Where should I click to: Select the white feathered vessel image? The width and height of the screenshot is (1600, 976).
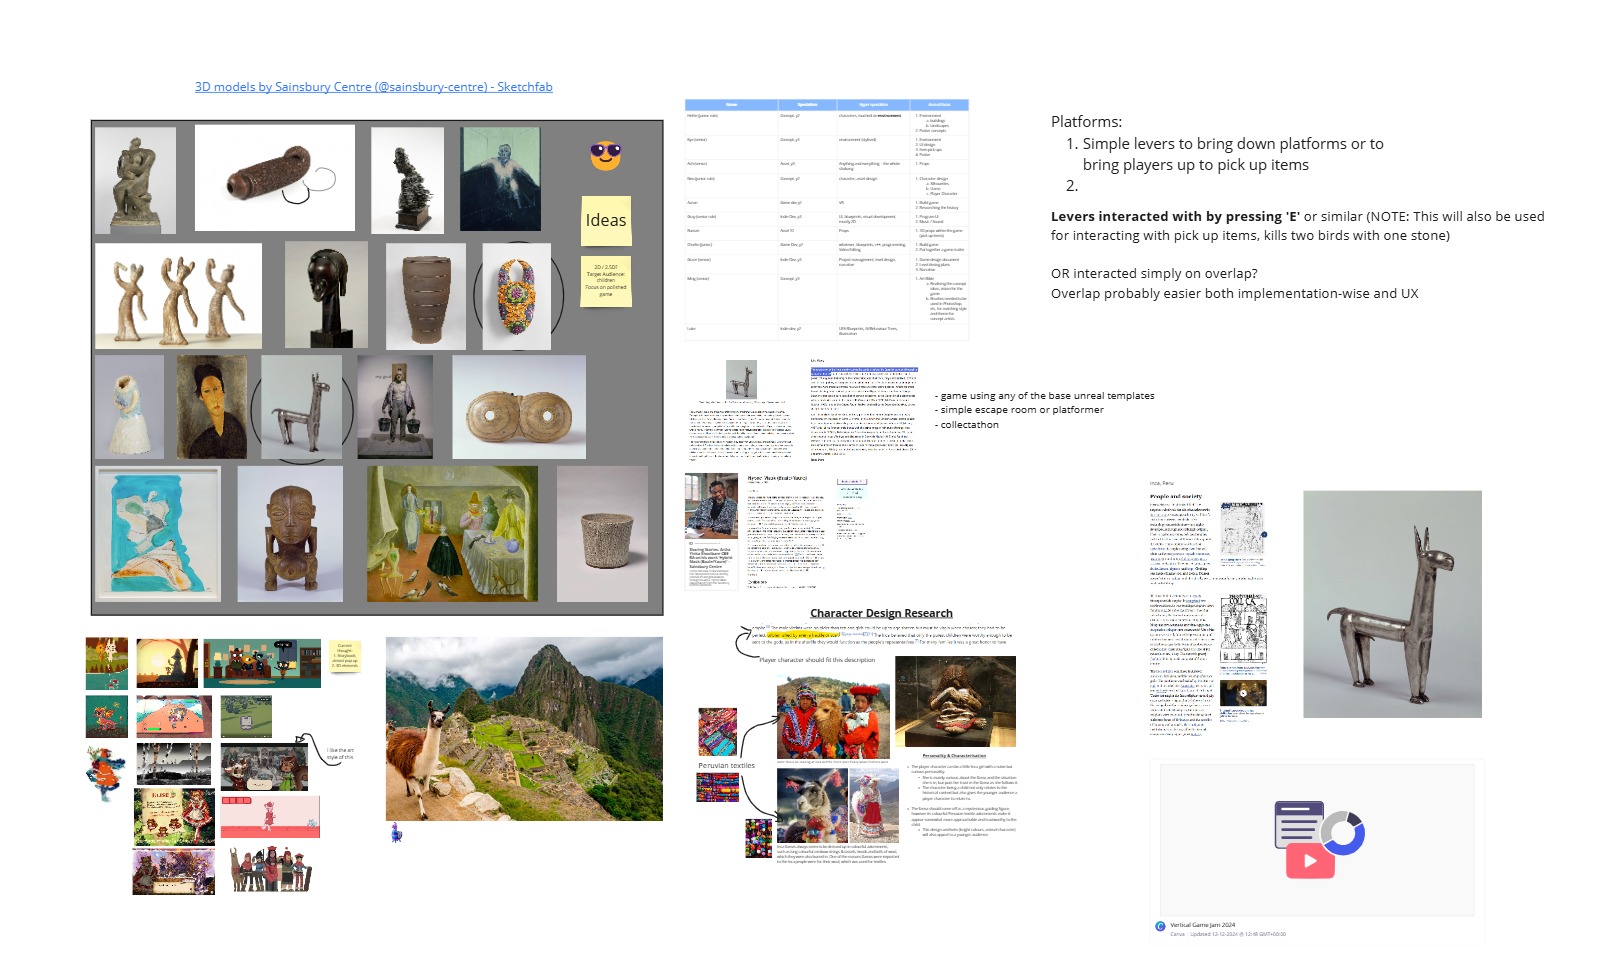[130, 407]
